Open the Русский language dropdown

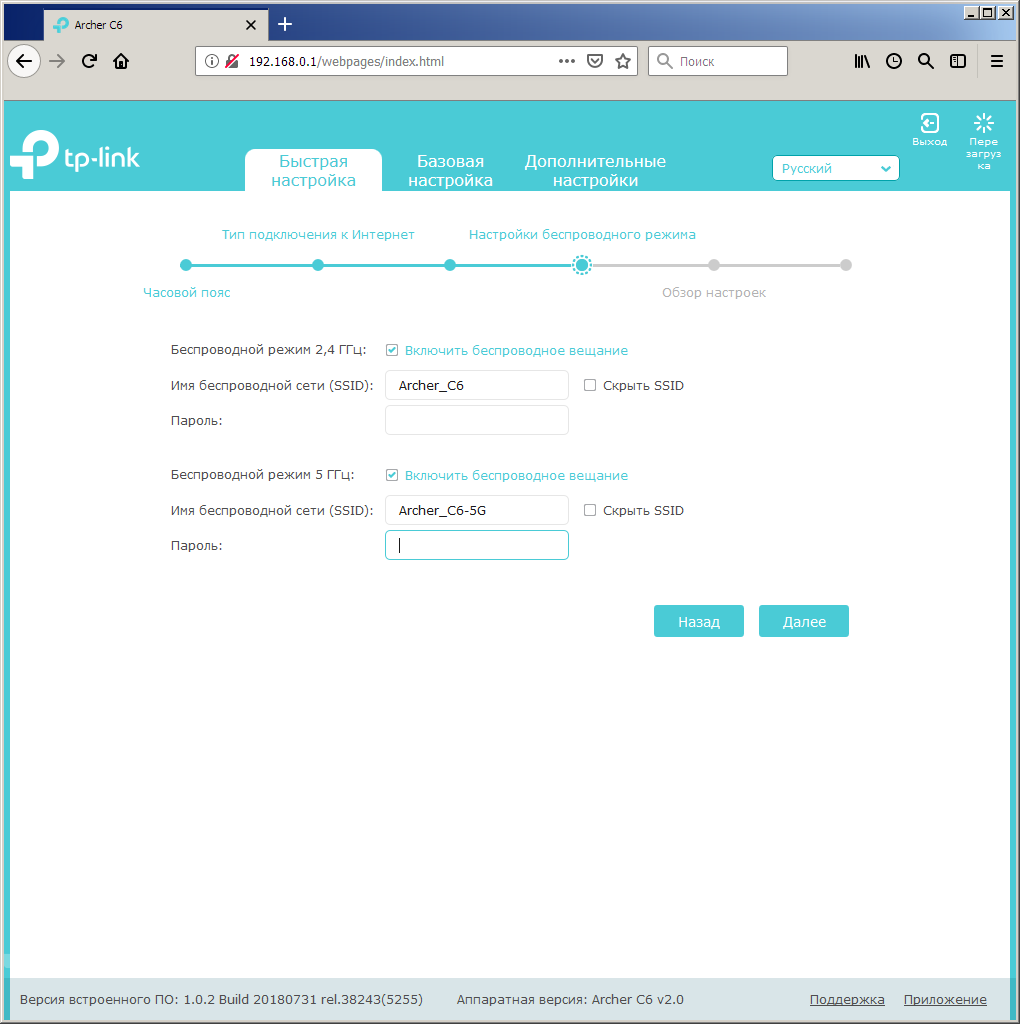(835, 169)
